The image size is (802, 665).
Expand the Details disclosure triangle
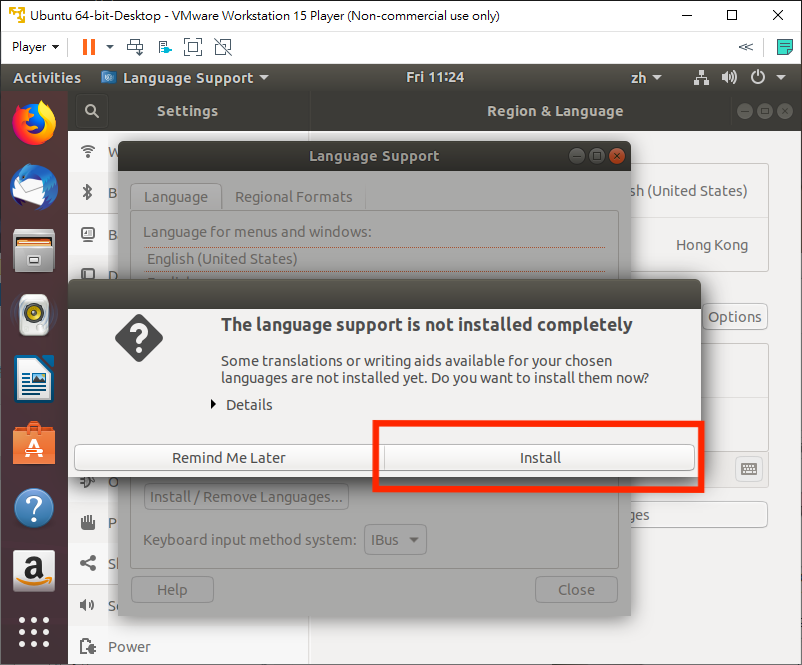click(213, 404)
